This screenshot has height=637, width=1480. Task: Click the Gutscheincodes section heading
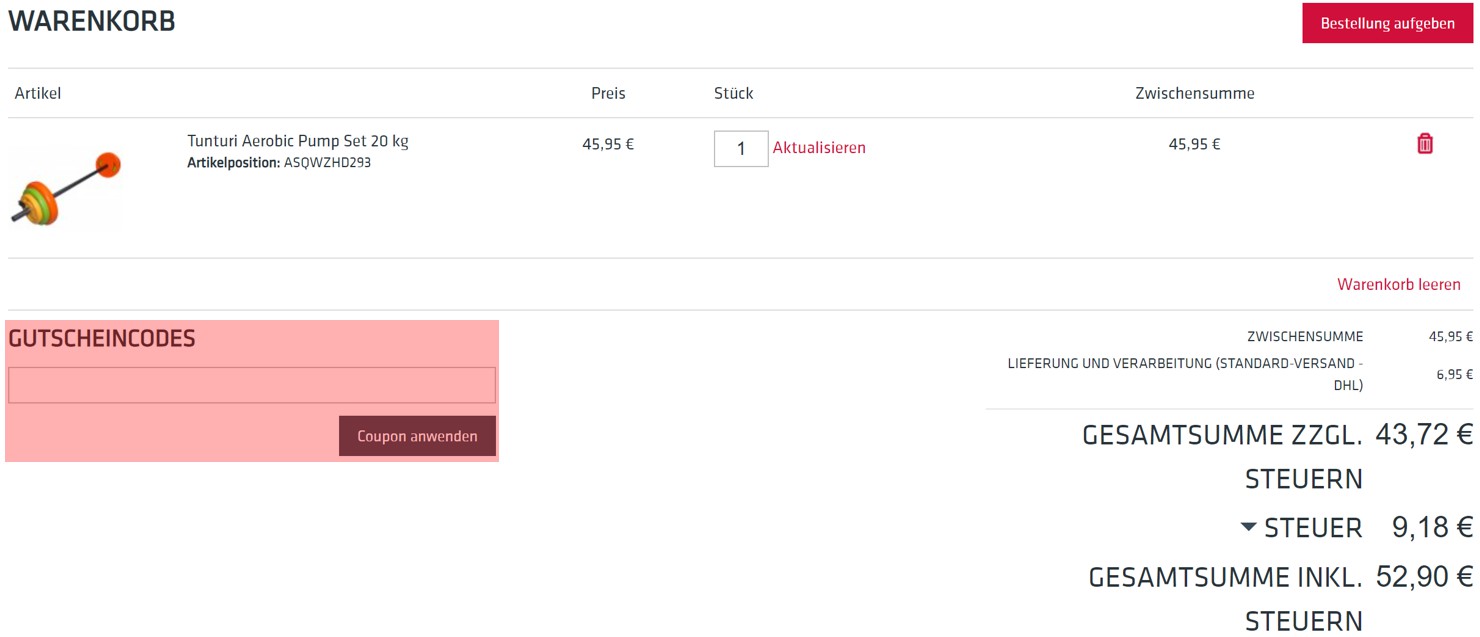click(102, 339)
